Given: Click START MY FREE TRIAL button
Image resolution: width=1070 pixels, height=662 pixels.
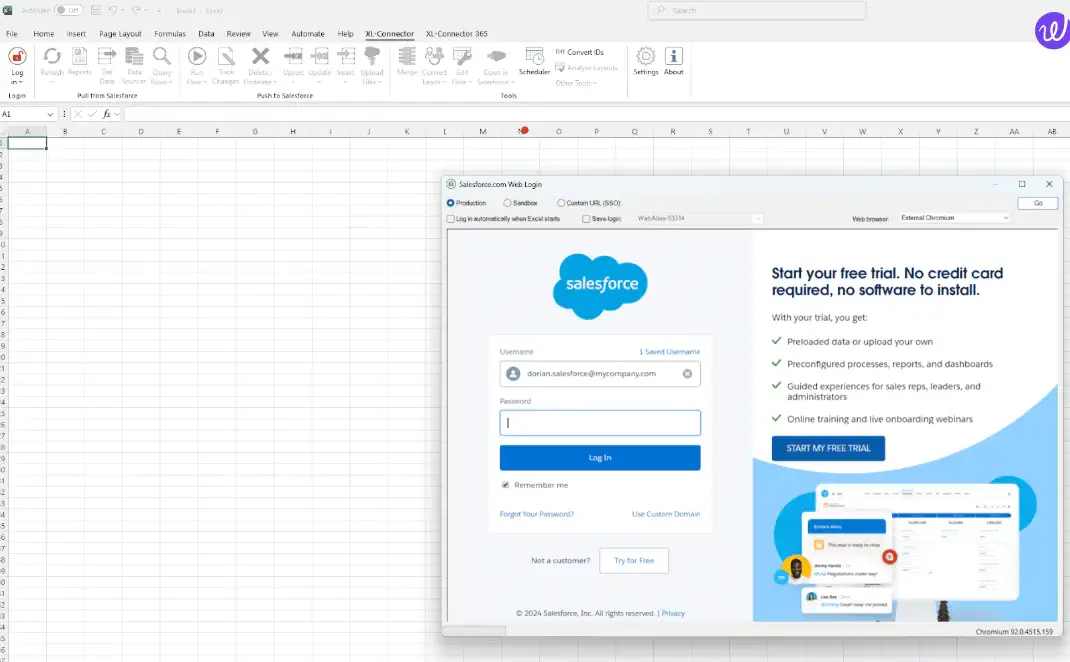Looking at the screenshot, I should pos(828,448).
